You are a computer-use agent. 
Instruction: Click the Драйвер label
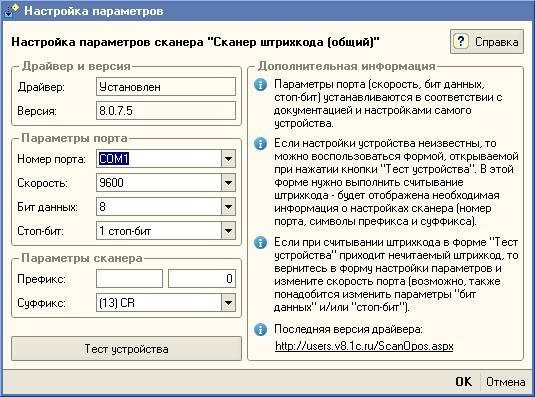[41, 87]
